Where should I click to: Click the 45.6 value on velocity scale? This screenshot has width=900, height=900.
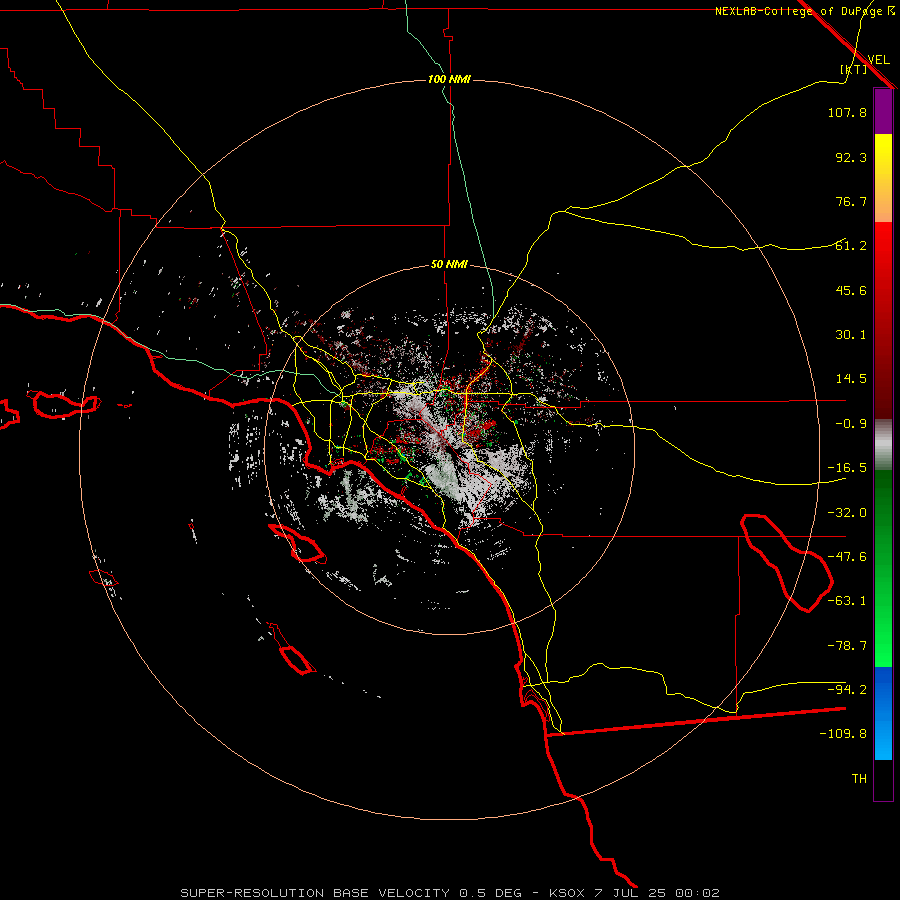[x=851, y=290]
